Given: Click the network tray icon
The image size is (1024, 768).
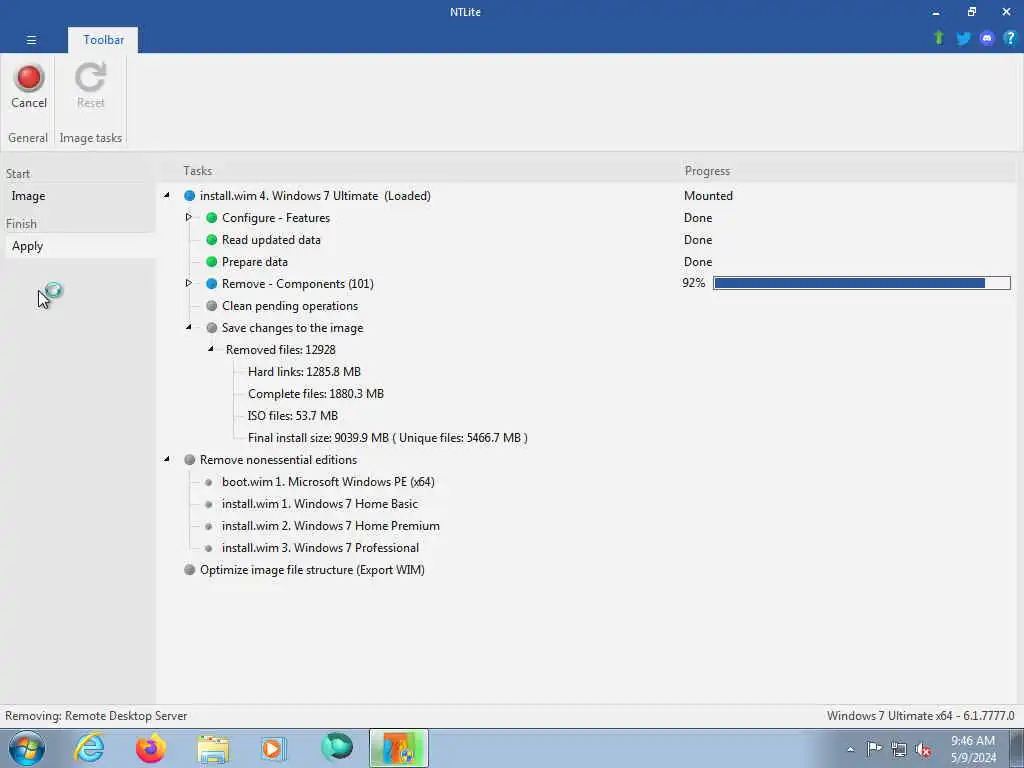Looking at the screenshot, I should (x=899, y=749).
